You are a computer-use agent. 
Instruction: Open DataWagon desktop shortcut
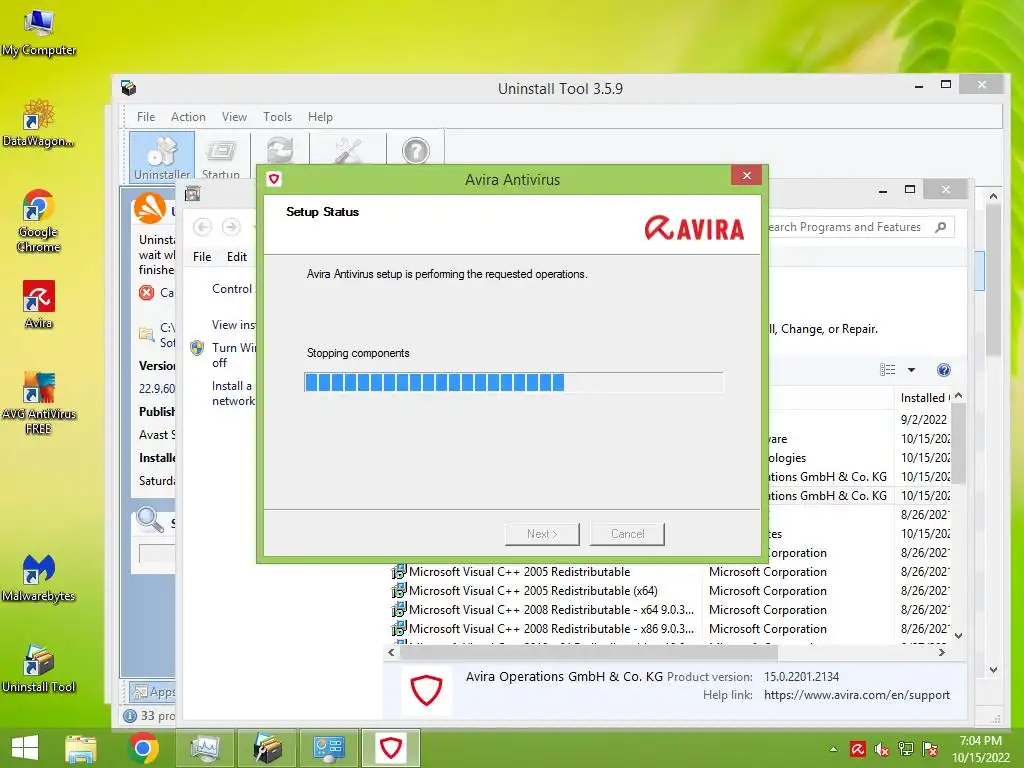click(x=39, y=123)
